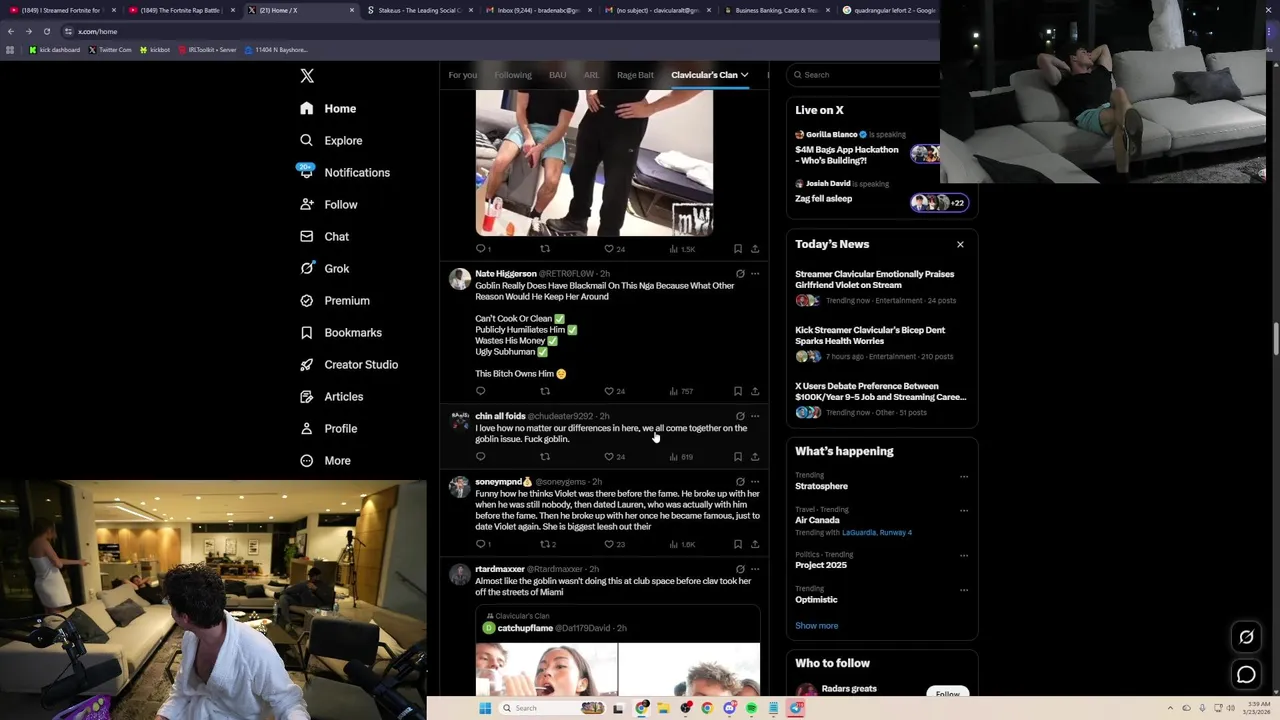Bookmark chin all folds' post
The image size is (1280, 720).
tap(738, 457)
